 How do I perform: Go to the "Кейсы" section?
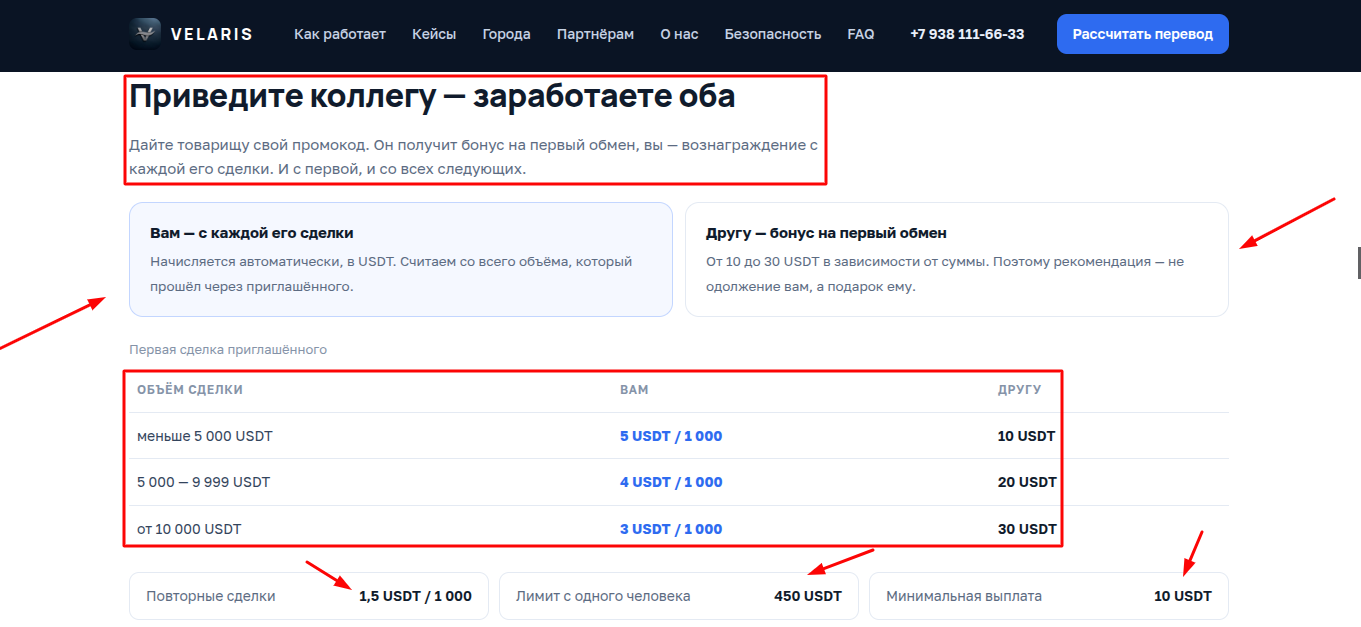click(434, 34)
